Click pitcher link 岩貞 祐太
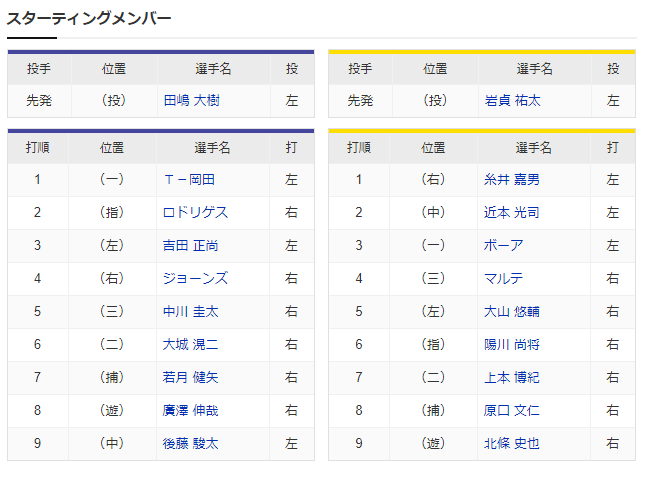This screenshot has width=647, height=481. (x=512, y=101)
